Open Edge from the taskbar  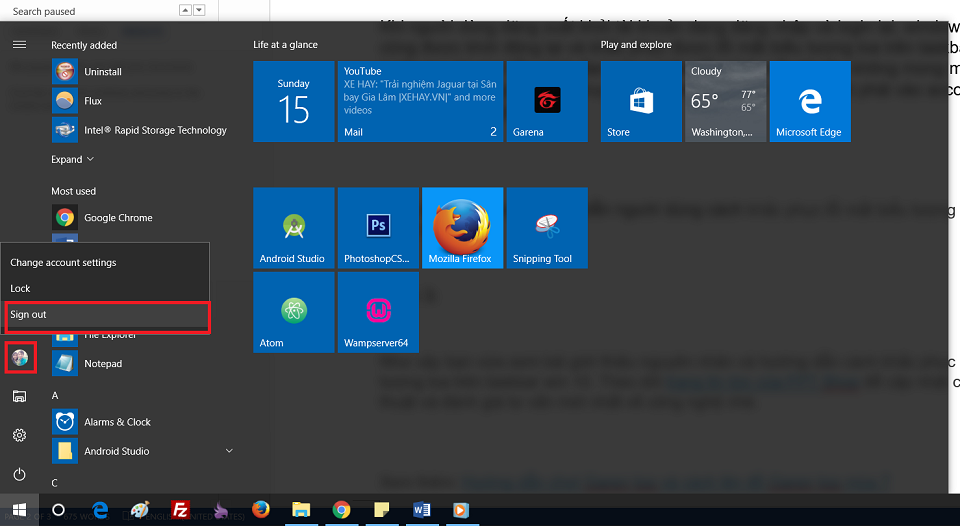100,510
